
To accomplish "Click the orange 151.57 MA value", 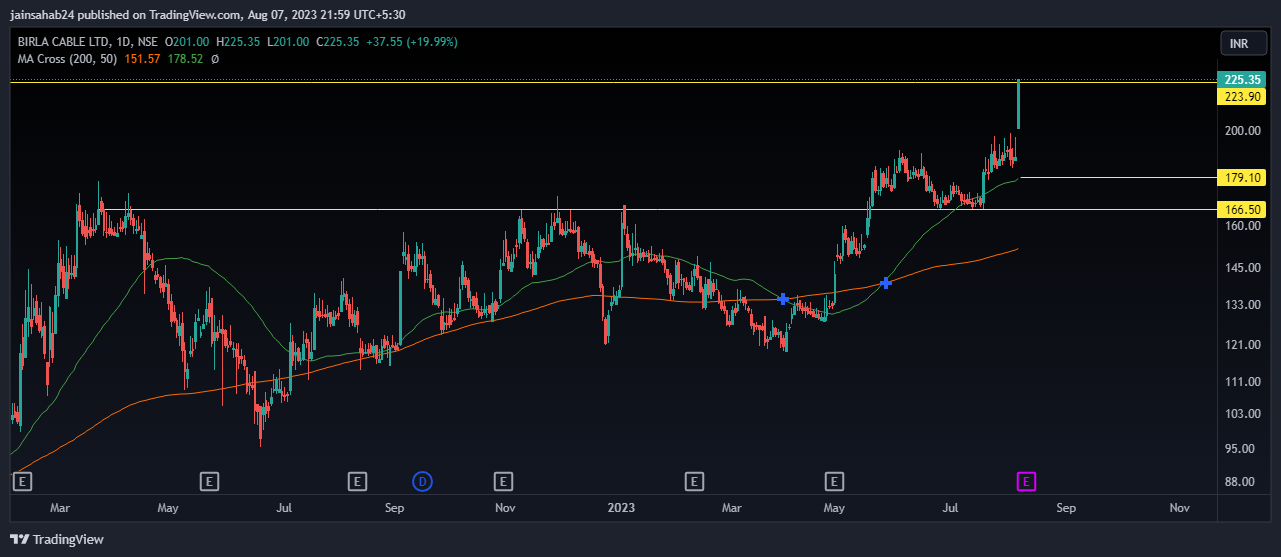I will coord(142,59).
